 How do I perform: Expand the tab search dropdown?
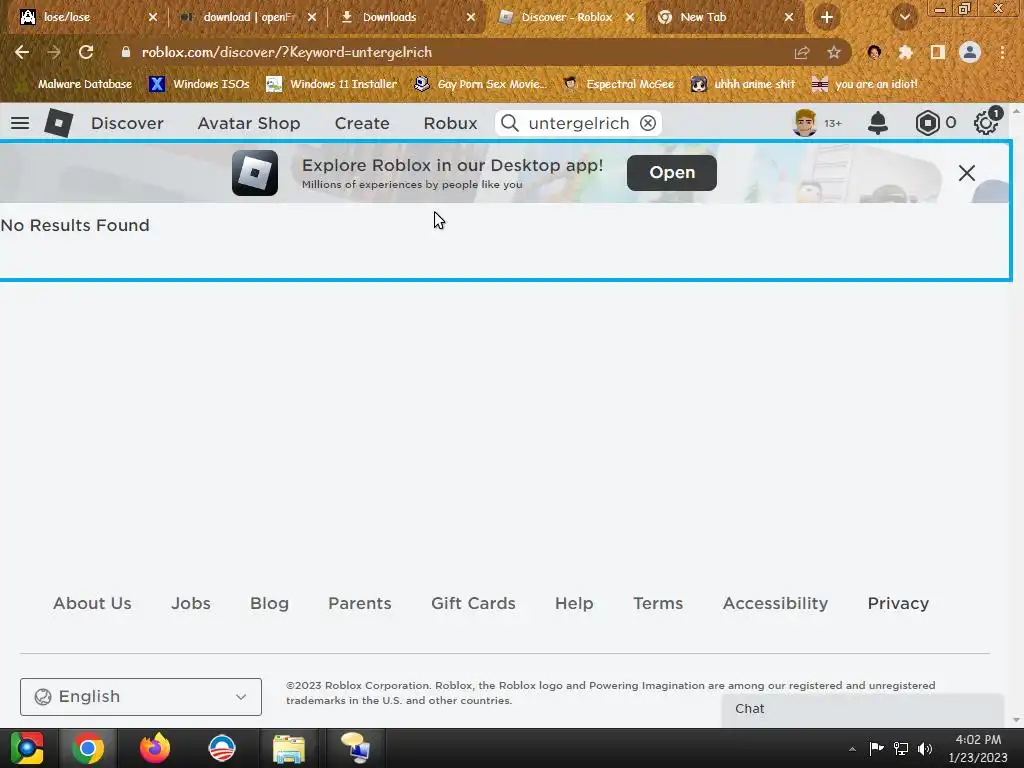[x=904, y=18]
